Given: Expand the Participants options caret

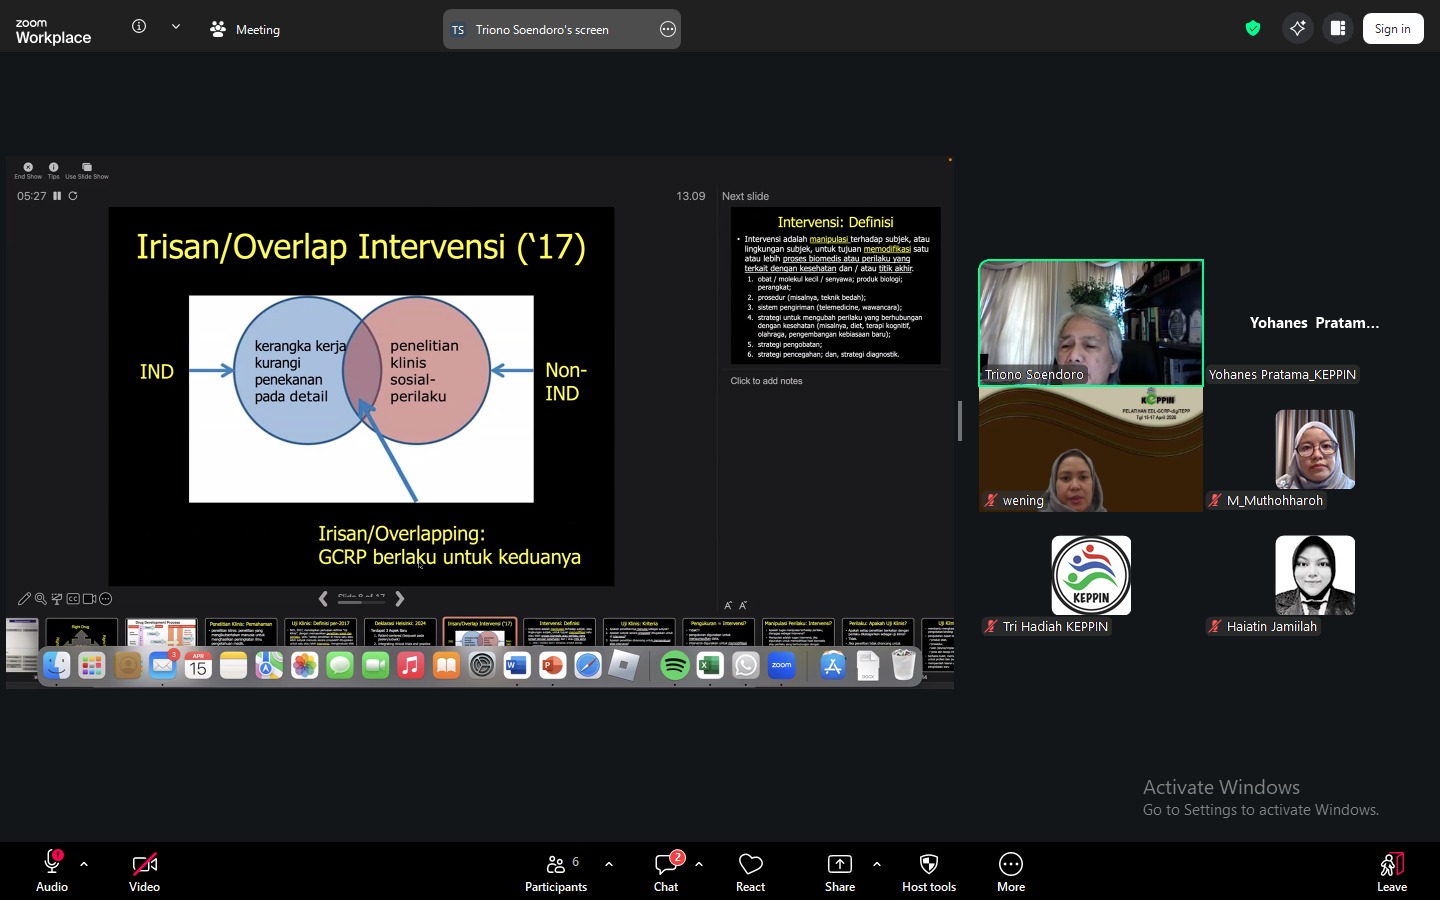Looking at the screenshot, I should pyautogui.click(x=609, y=864).
